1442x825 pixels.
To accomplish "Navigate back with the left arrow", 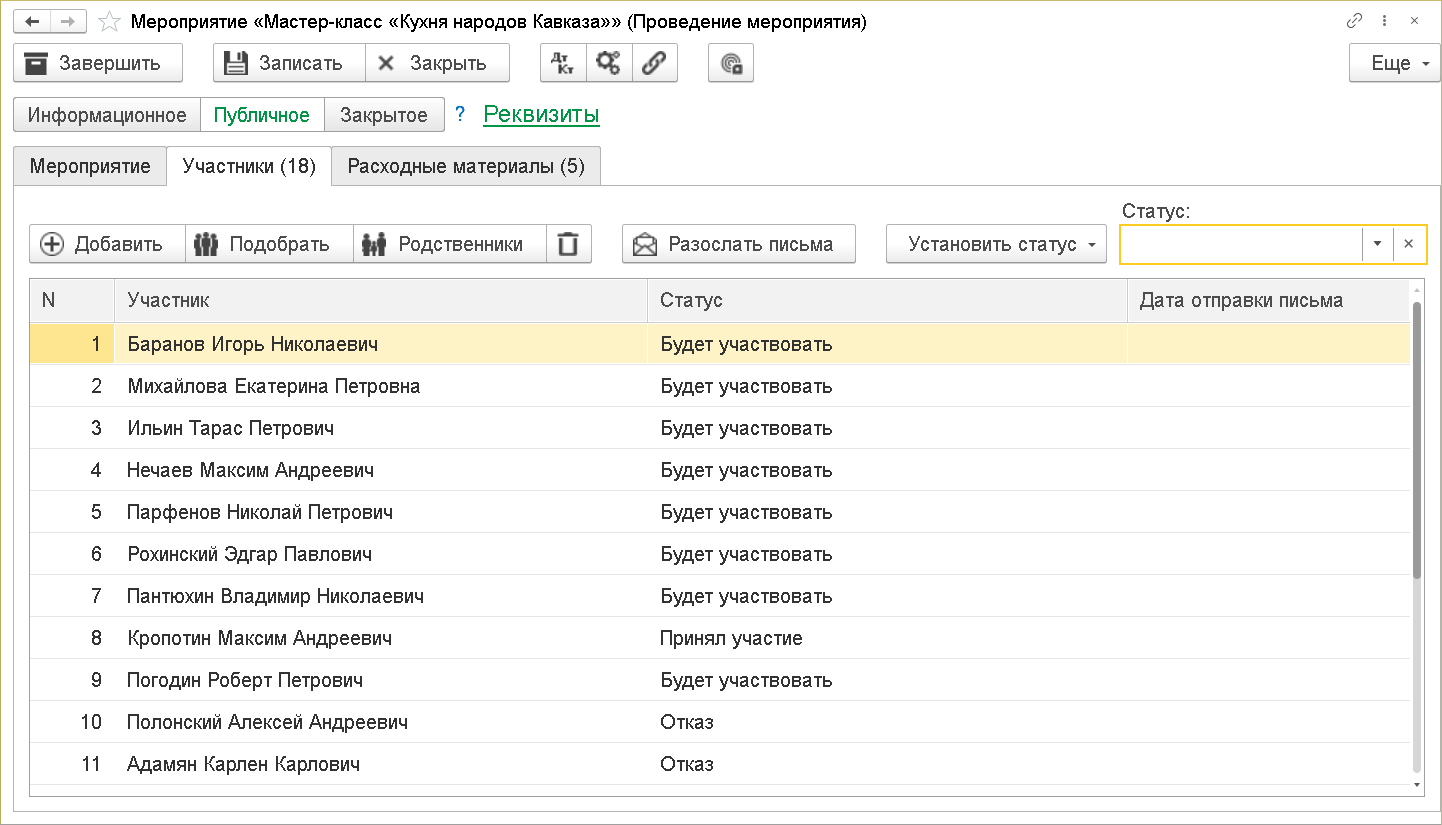I will pos(32,21).
